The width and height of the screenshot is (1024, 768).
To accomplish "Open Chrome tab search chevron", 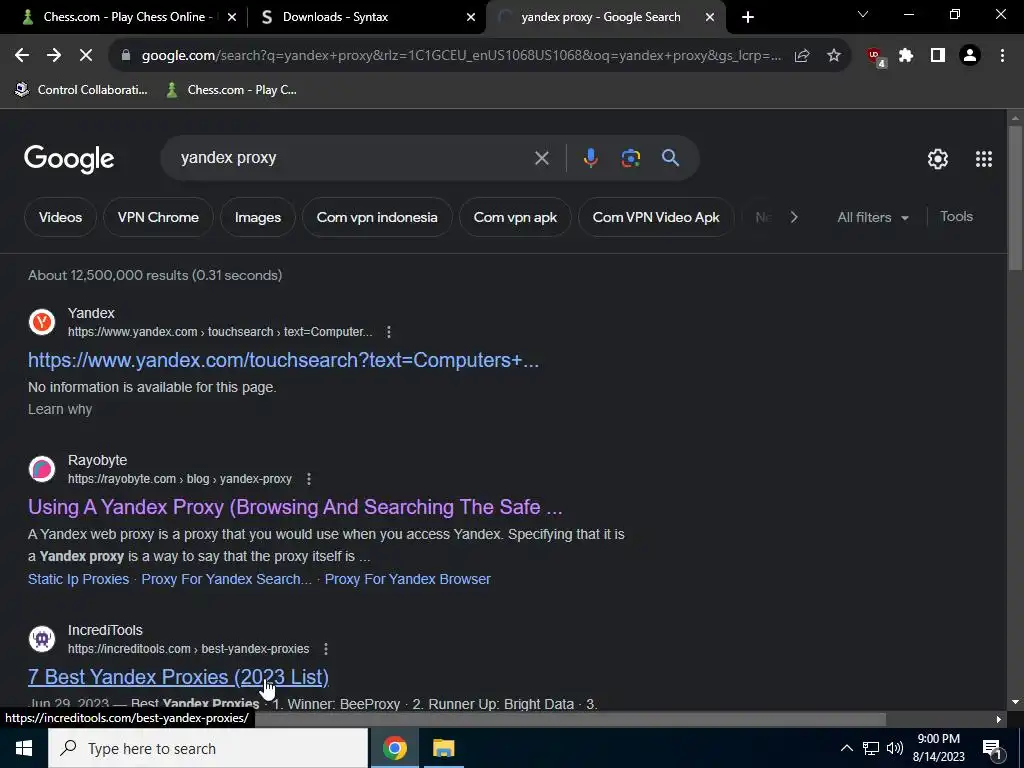I will pyautogui.click(x=863, y=14).
